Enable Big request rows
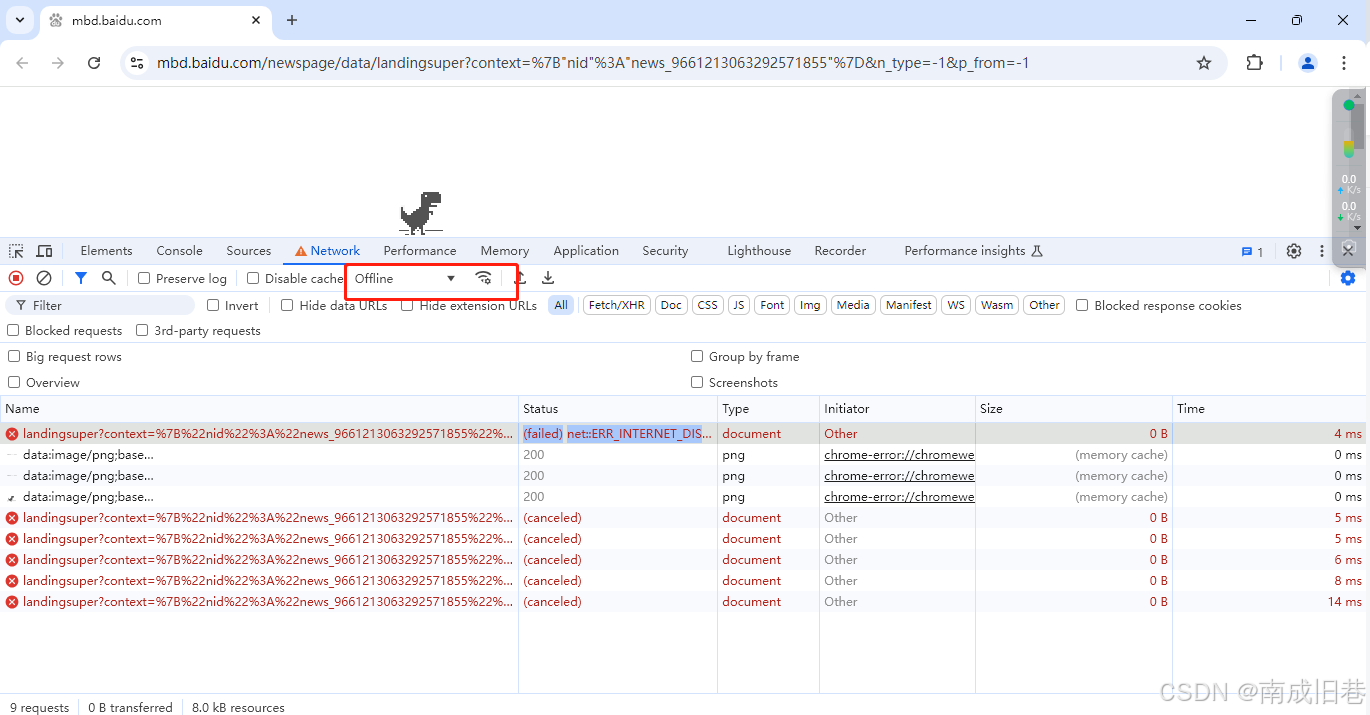Image resolution: width=1370 pixels, height=715 pixels. 14,356
